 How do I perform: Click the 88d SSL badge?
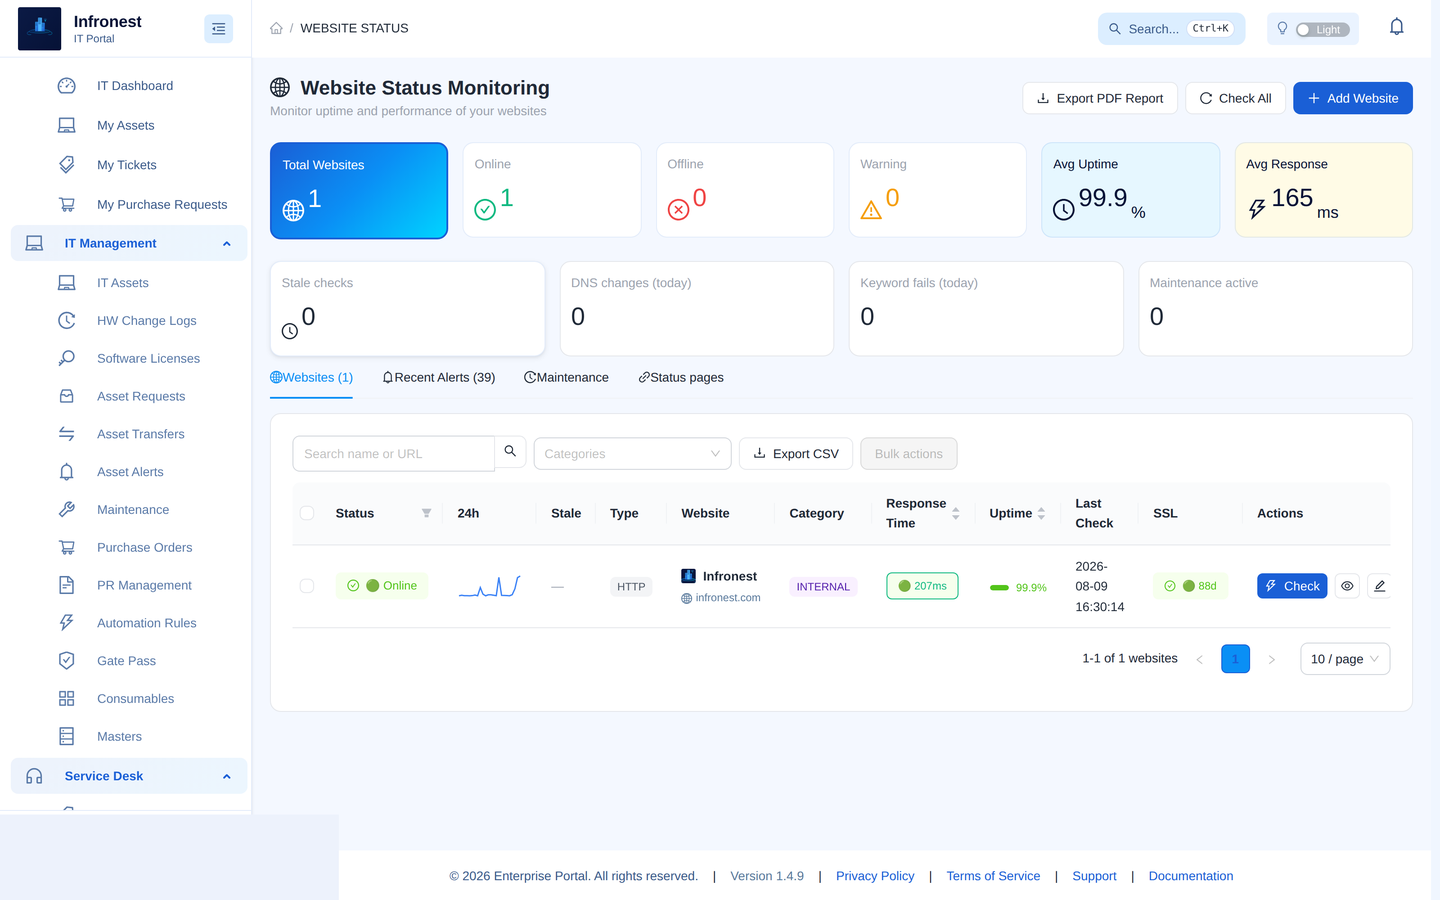pyautogui.click(x=1190, y=586)
